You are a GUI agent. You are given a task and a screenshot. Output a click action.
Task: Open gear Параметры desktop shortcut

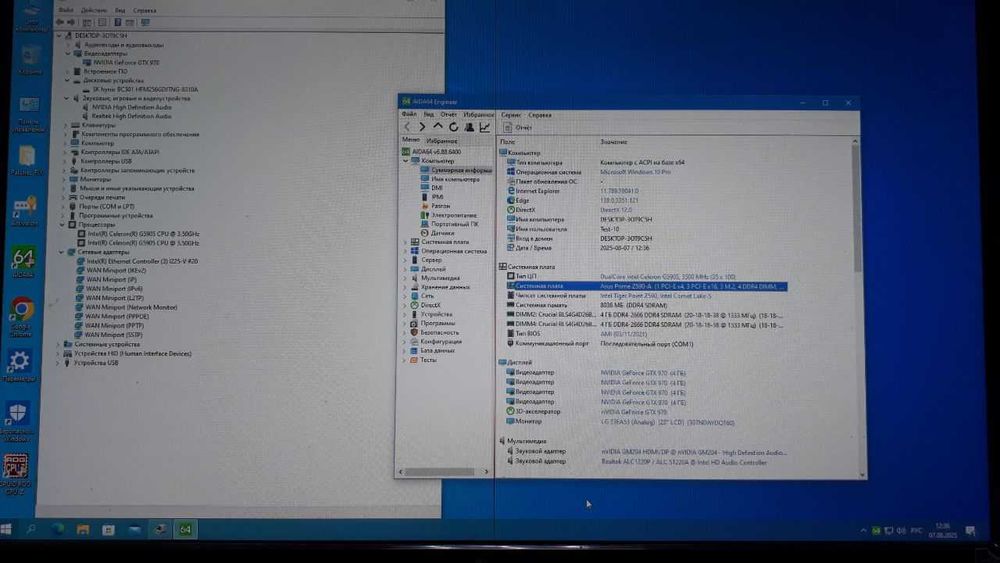pyautogui.click(x=18, y=366)
